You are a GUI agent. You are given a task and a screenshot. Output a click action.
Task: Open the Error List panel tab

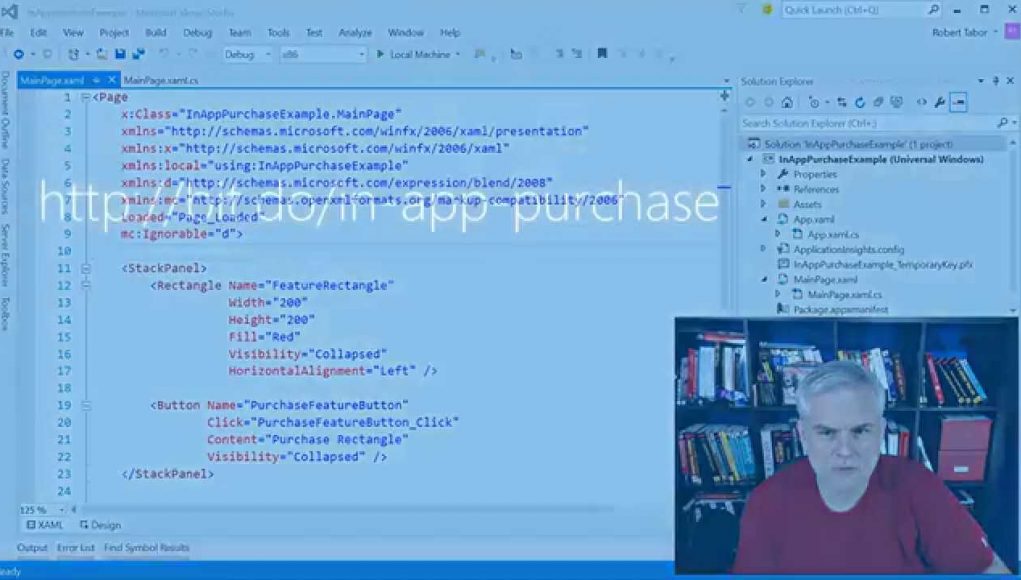pyautogui.click(x=76, y=547)
